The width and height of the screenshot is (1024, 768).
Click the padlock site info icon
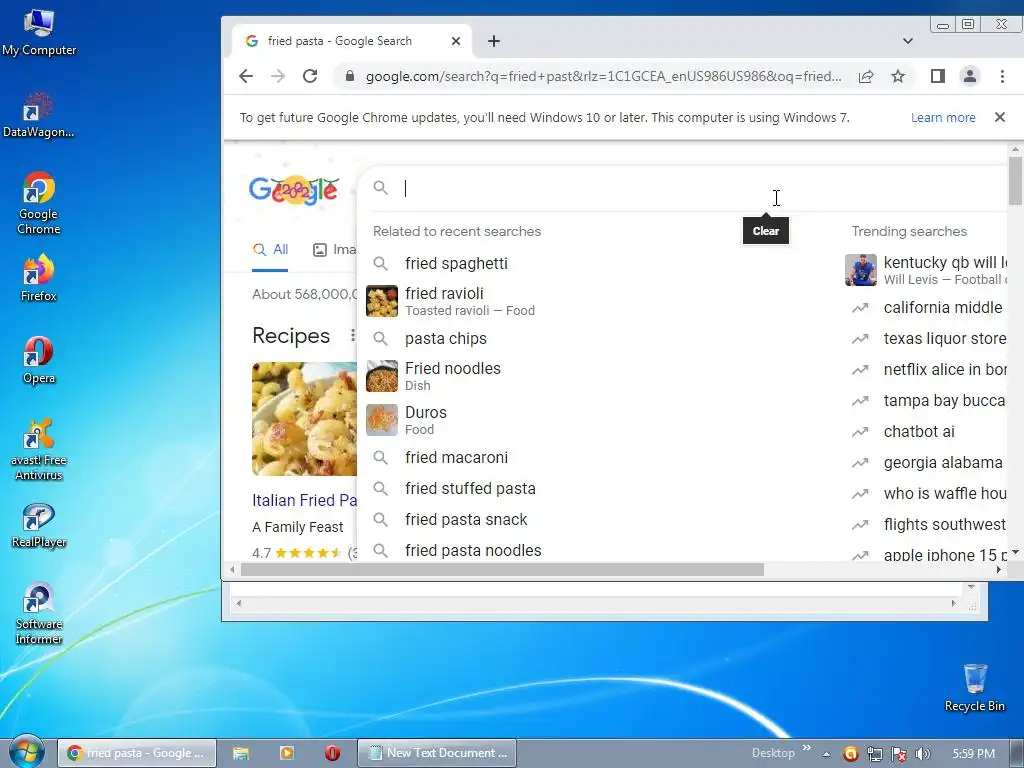(350, 76)
